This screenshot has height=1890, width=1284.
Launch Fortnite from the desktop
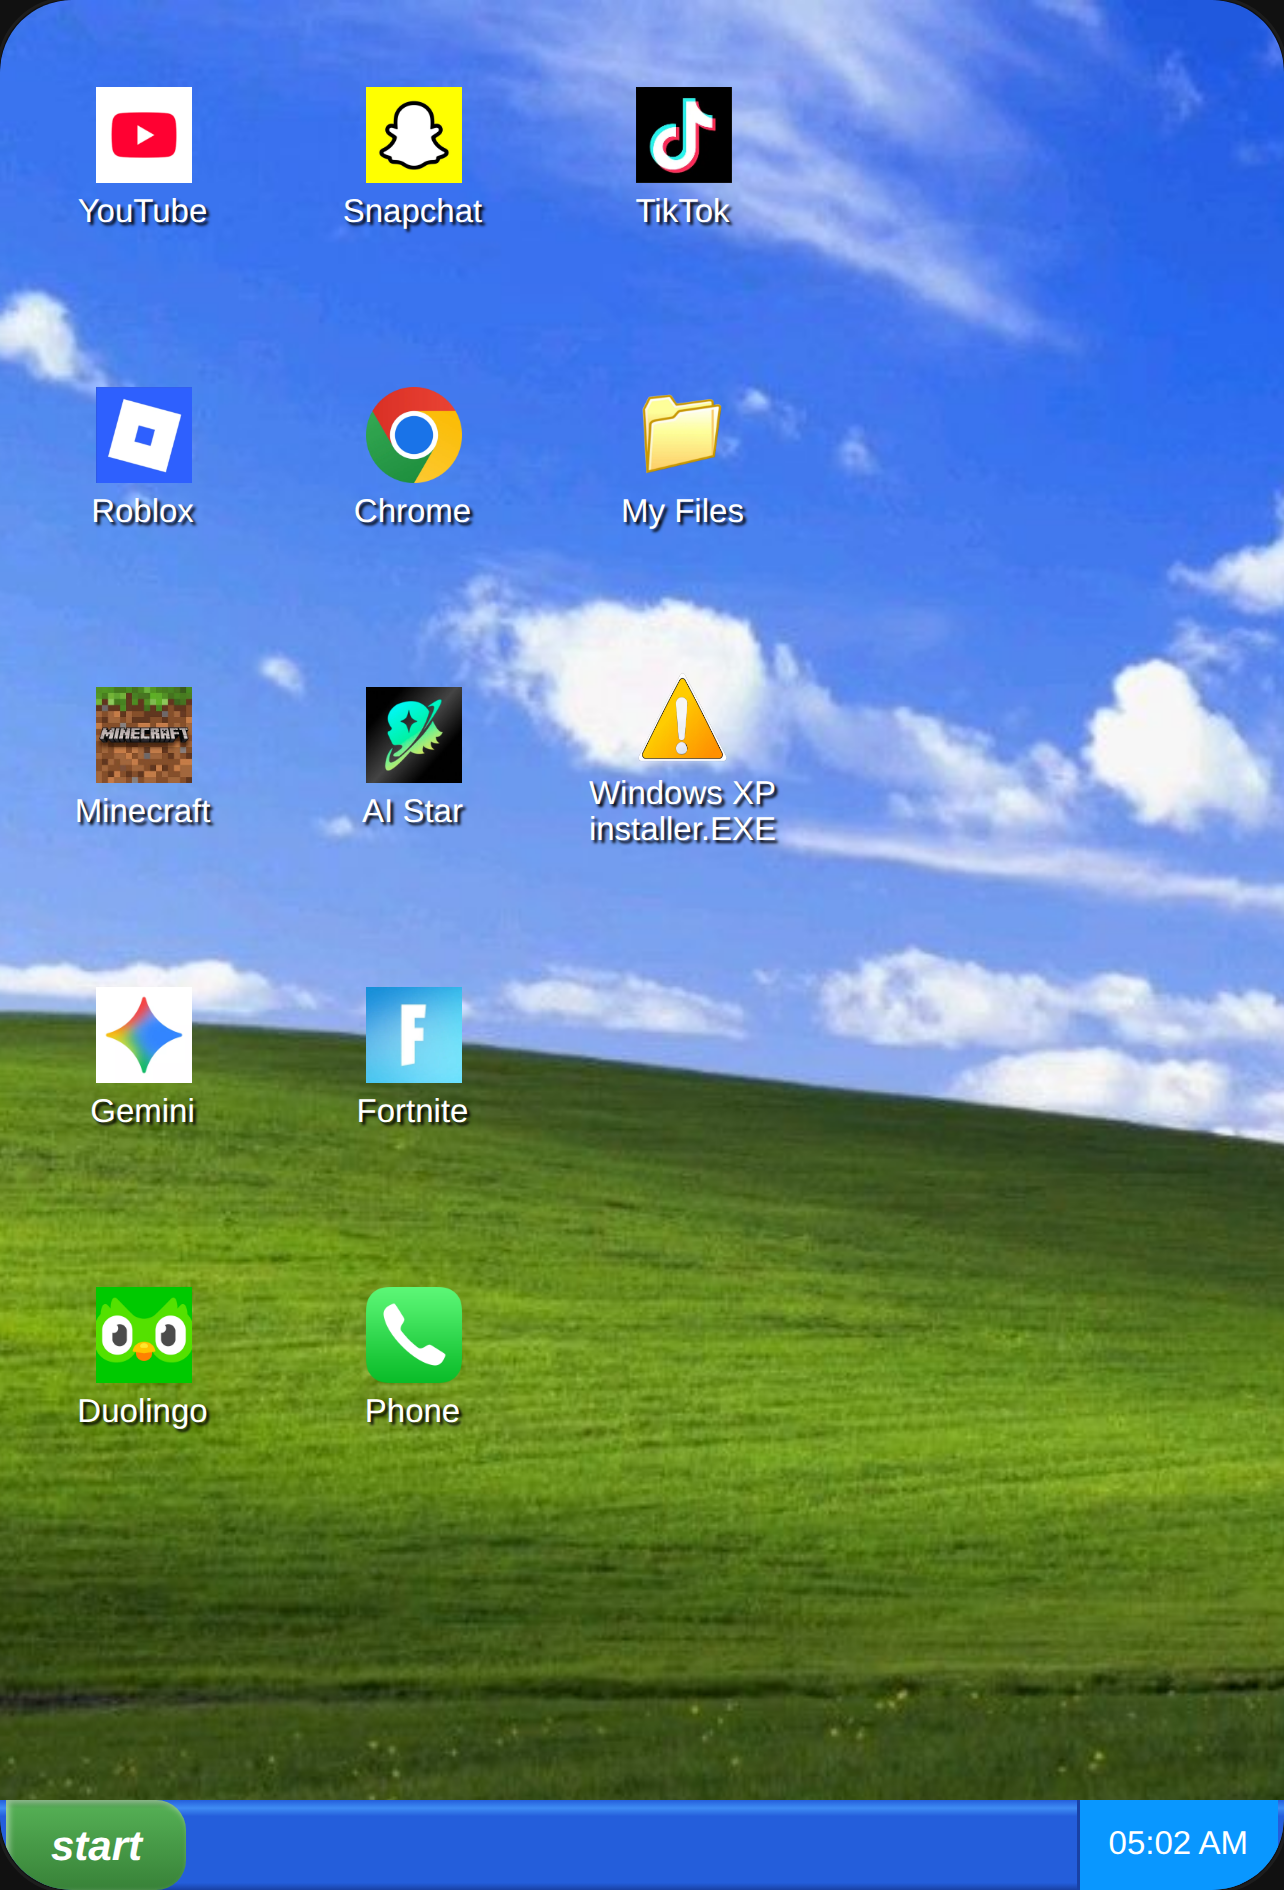[x=414, y=1035]
